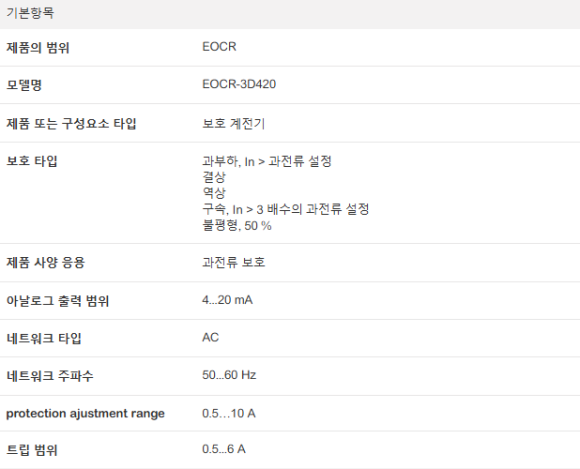580x469 pixels.
Task: Select the 아날로그 출력 범위 label
Action: 58,301
